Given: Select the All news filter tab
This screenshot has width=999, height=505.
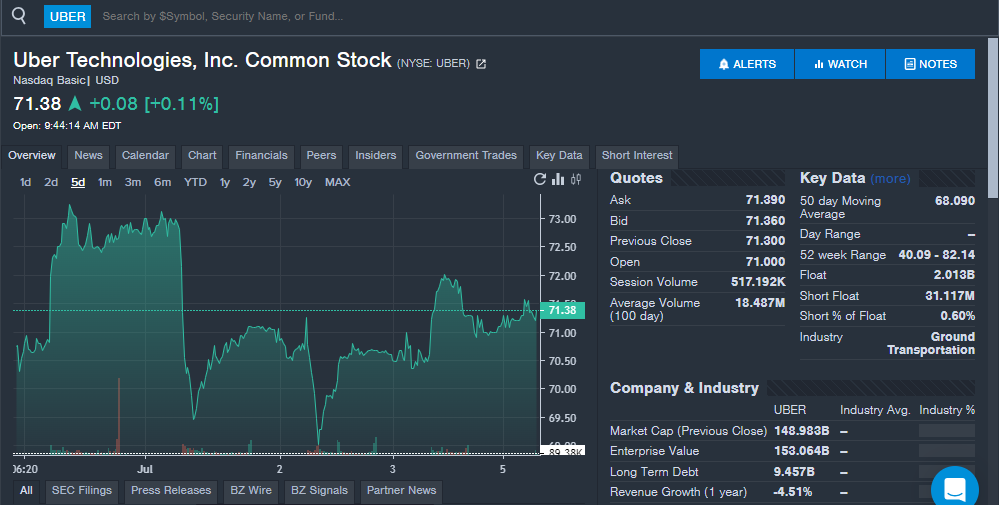Looking at the screenshot, I should click(26, 491).
